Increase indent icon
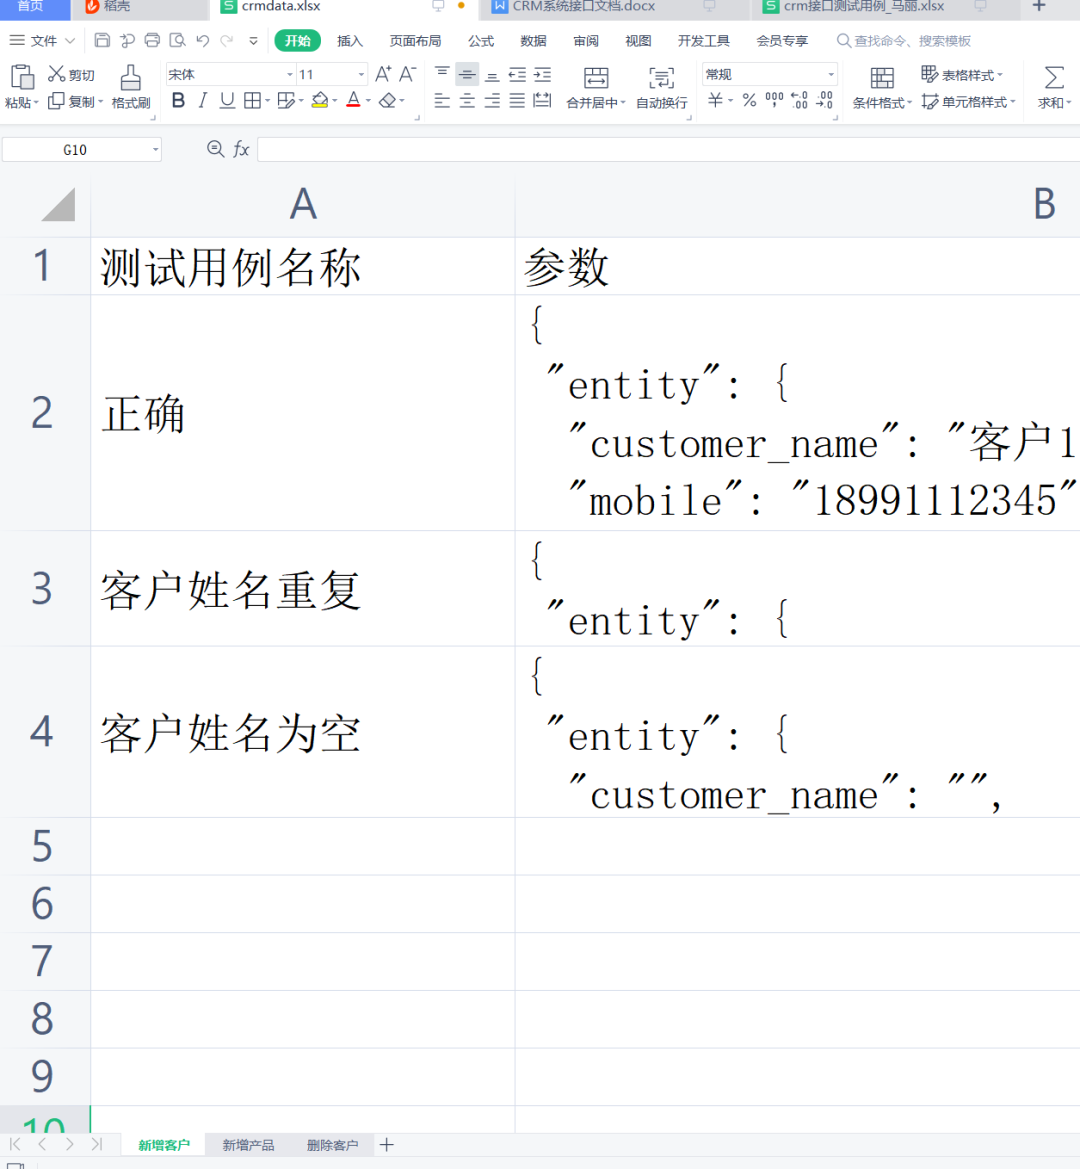Screen dimensions: 1080x1169 [x=543, y=74]
